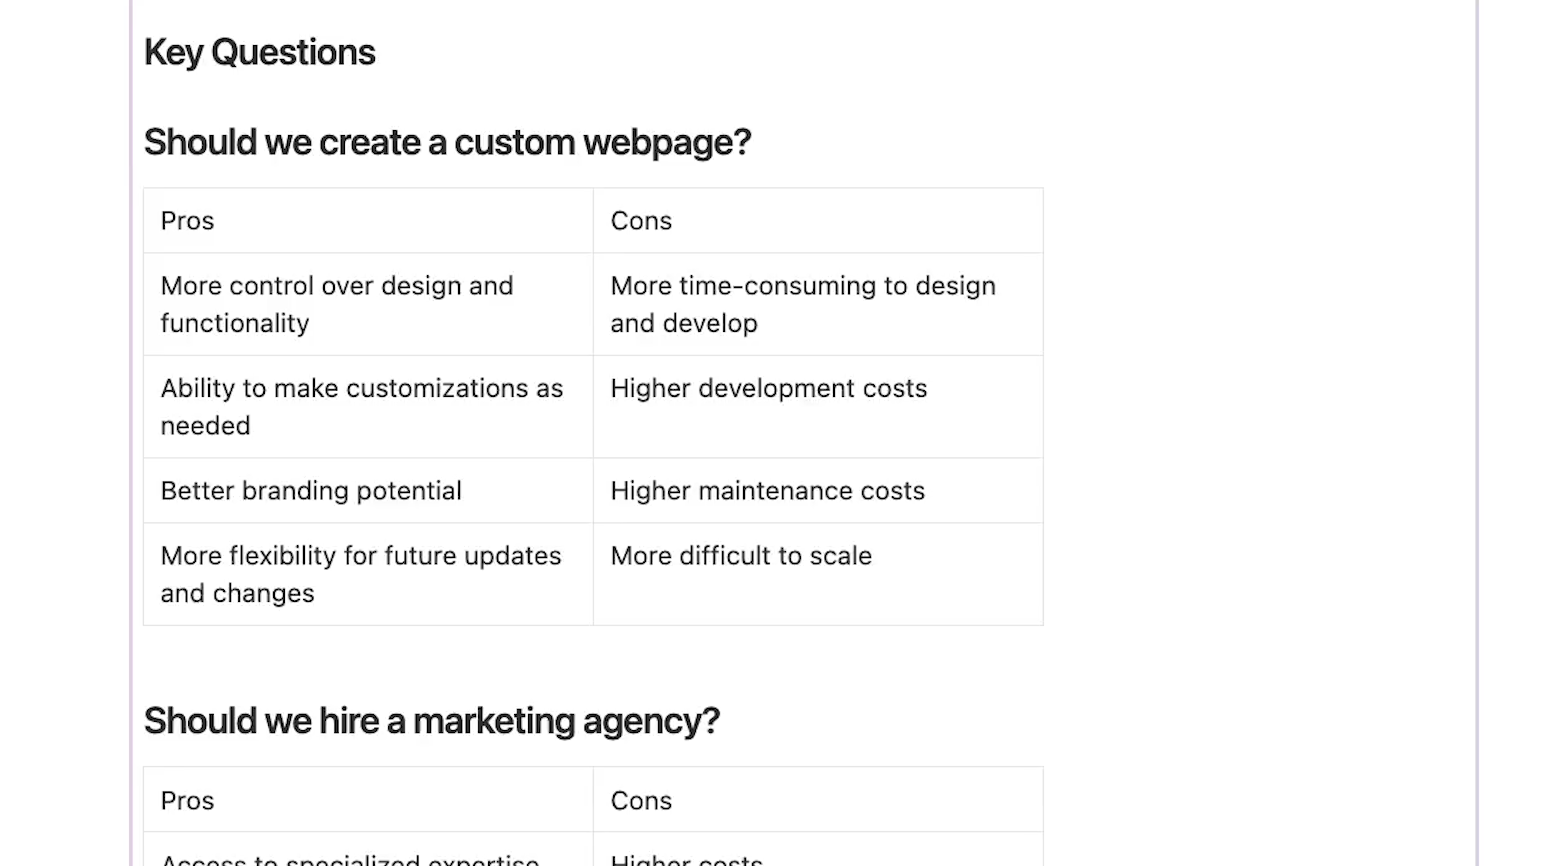The width and height of the screenshot is (1551, 866).
Task: Click the Pros header cell in first table
Action: (368, 220)
